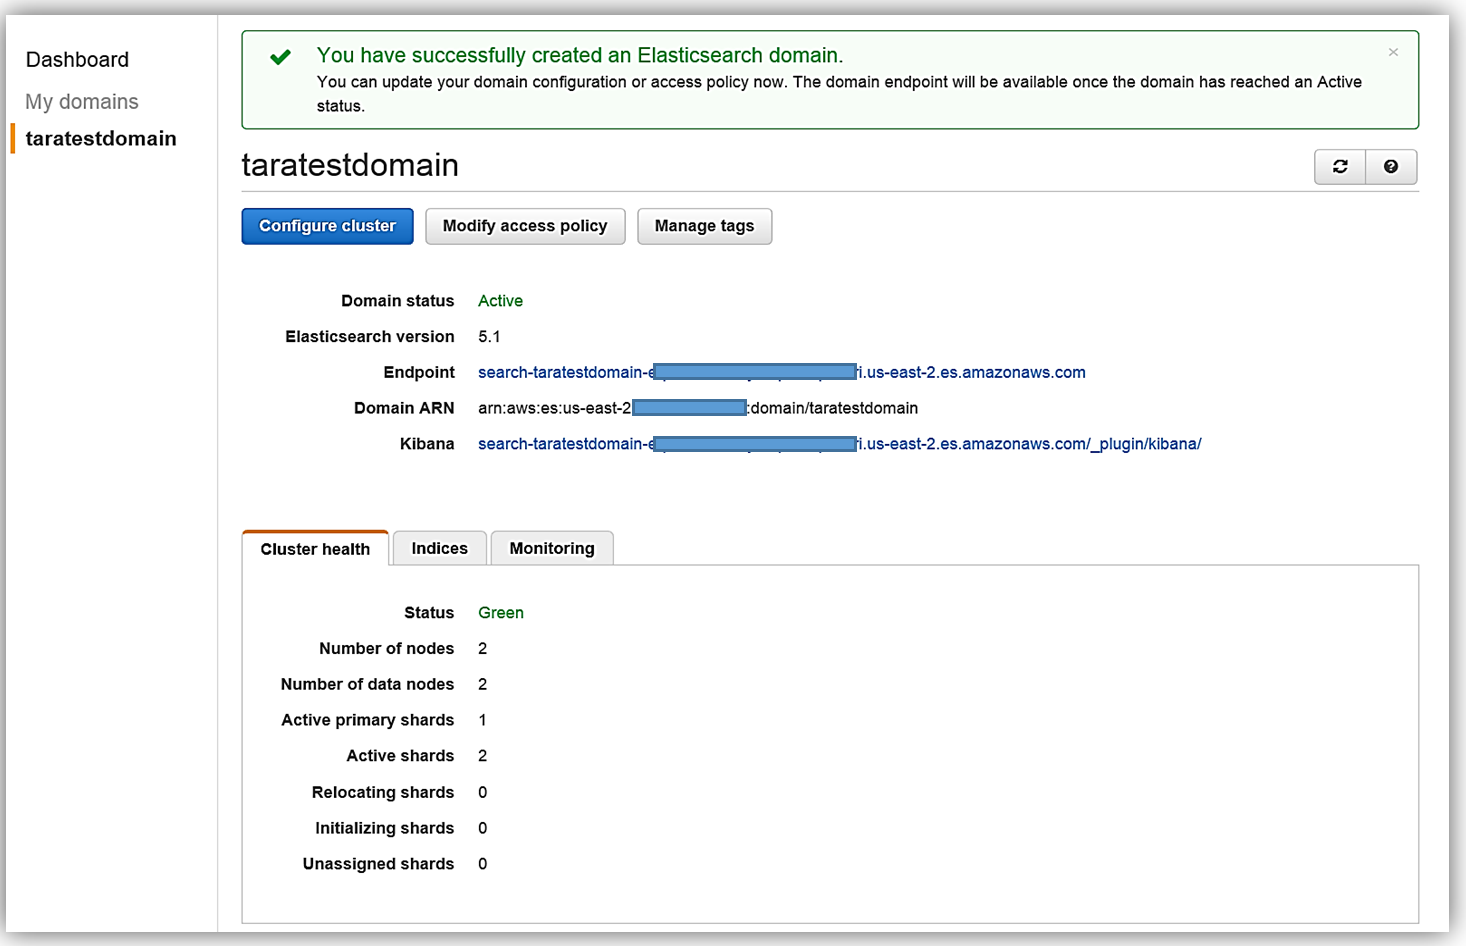The width and height of the screenshot is (1466, 946).
Task: Click the Active domain status value
Action: 500,301
